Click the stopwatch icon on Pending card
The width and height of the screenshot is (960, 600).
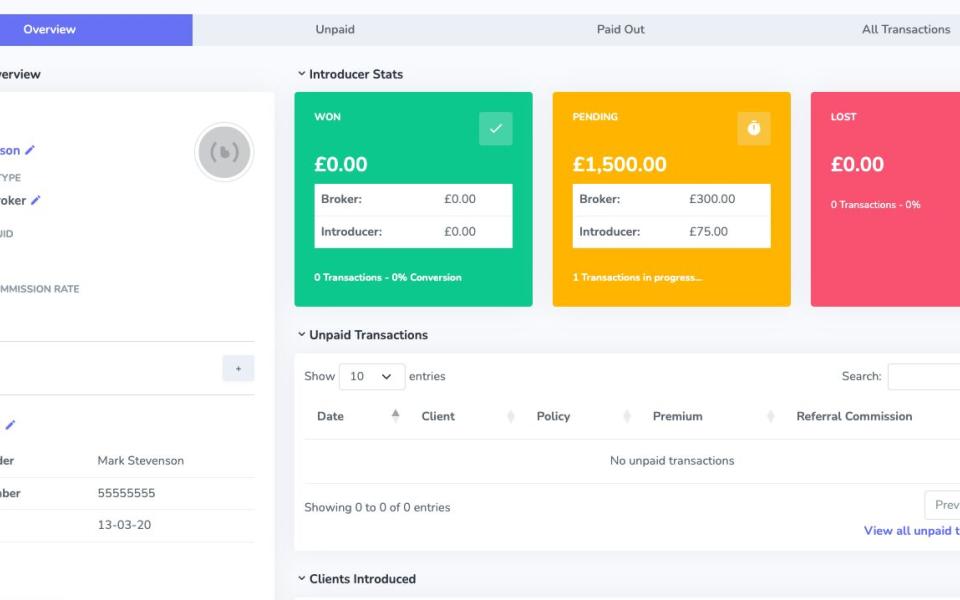click(x=754, y=129)
